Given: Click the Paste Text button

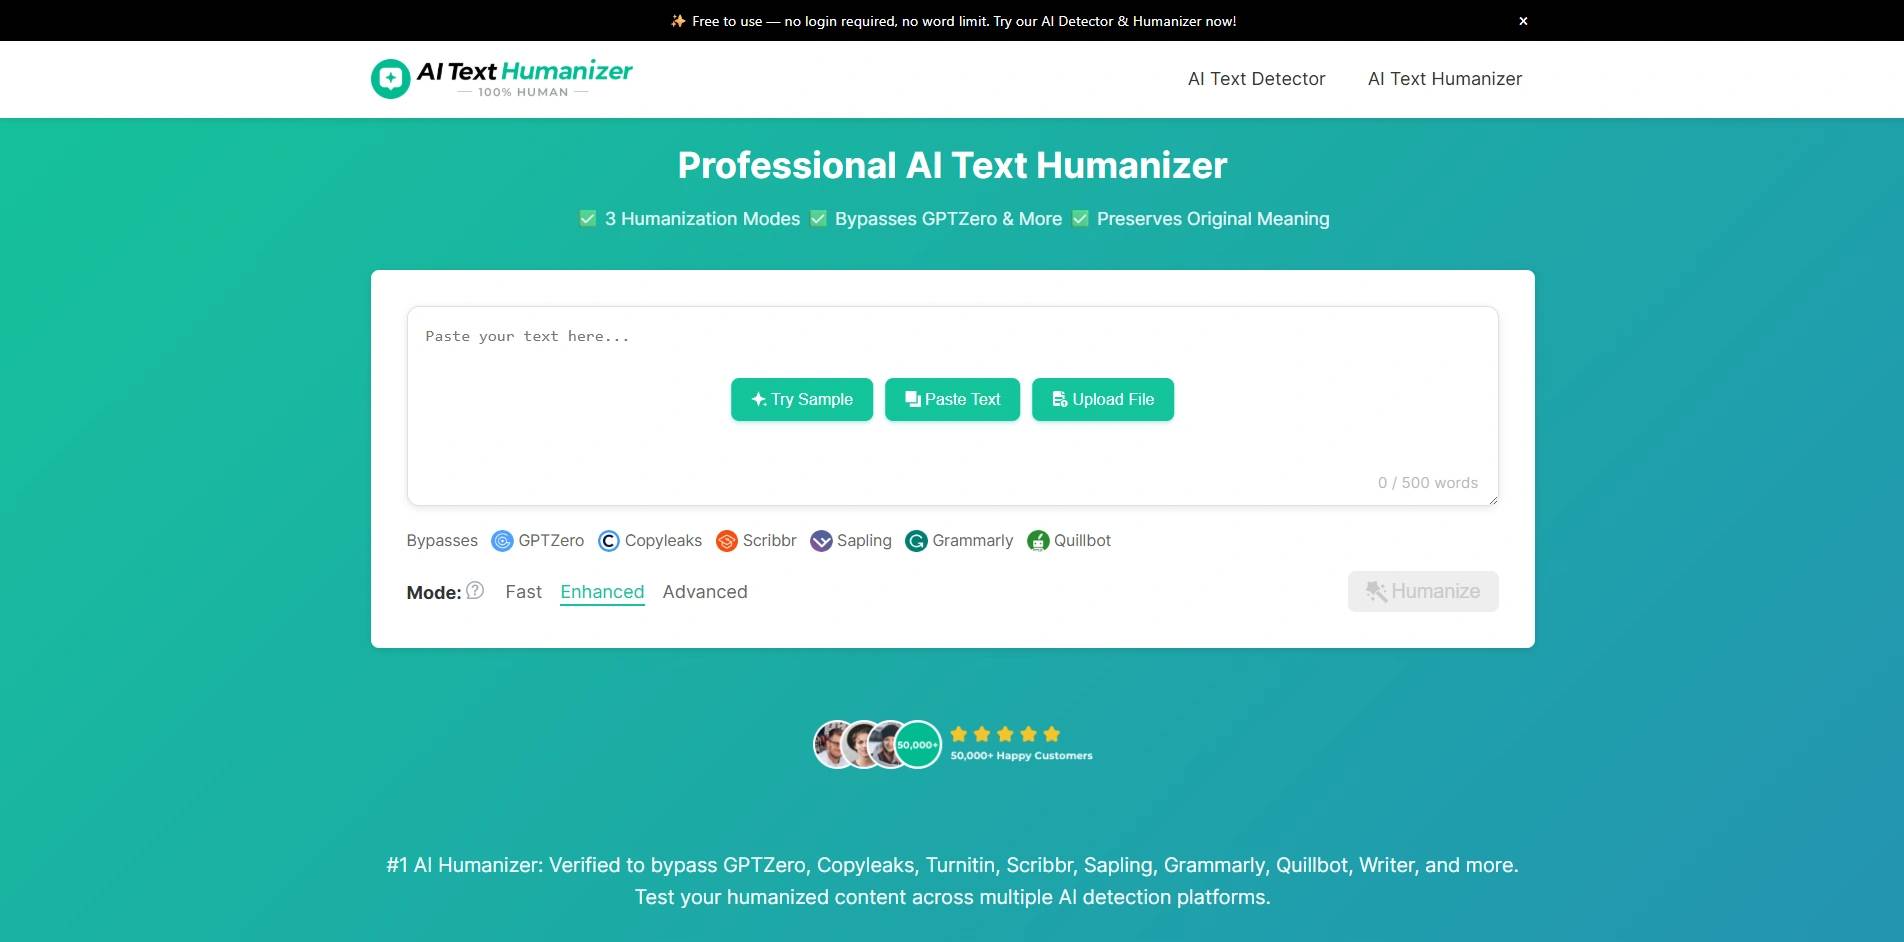Looking at the screenshot, I should 951,399.
